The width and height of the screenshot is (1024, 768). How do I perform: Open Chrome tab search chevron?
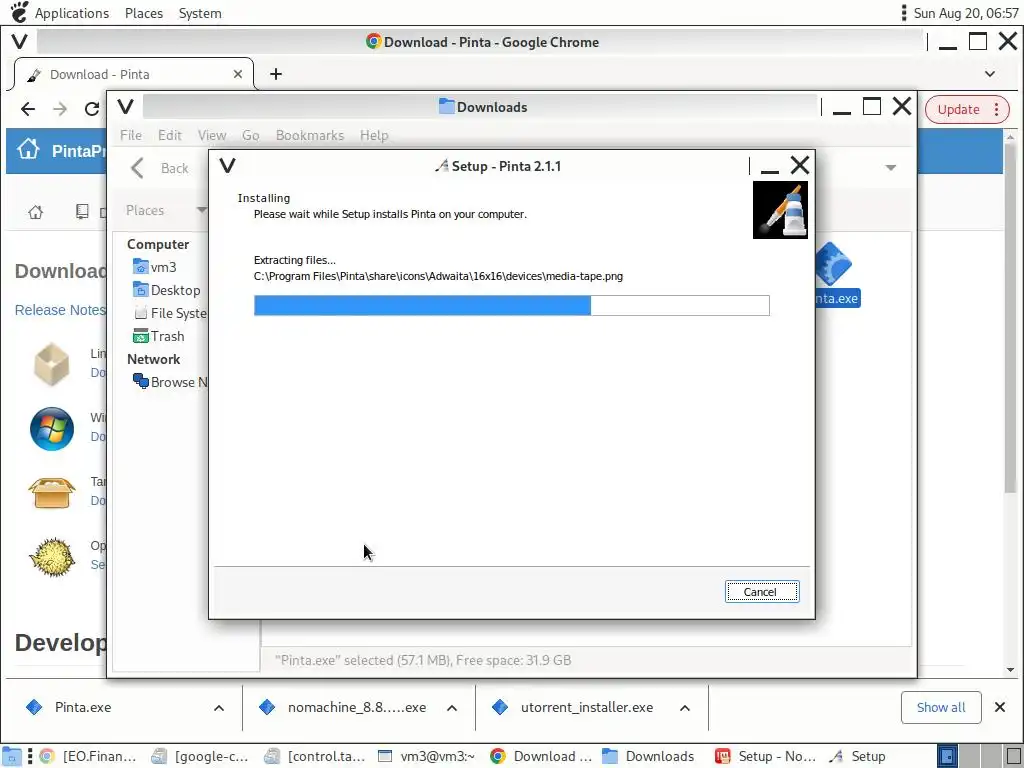990,74
